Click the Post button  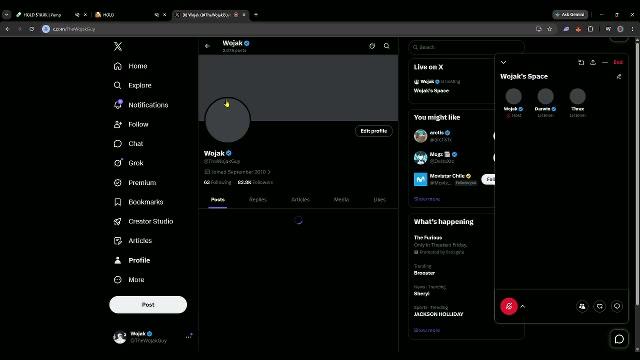[148, 304]
